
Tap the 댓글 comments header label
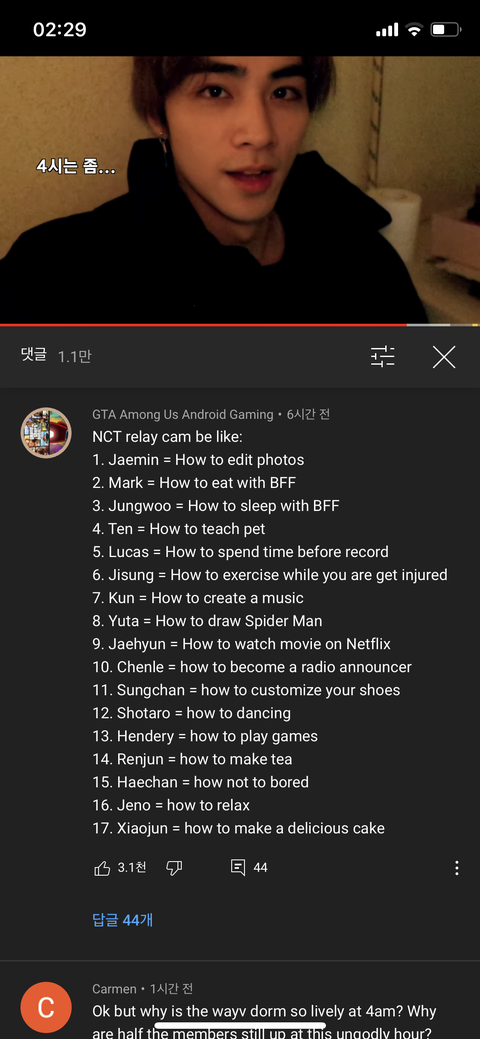pyautogui.click(x=34, y=356)
